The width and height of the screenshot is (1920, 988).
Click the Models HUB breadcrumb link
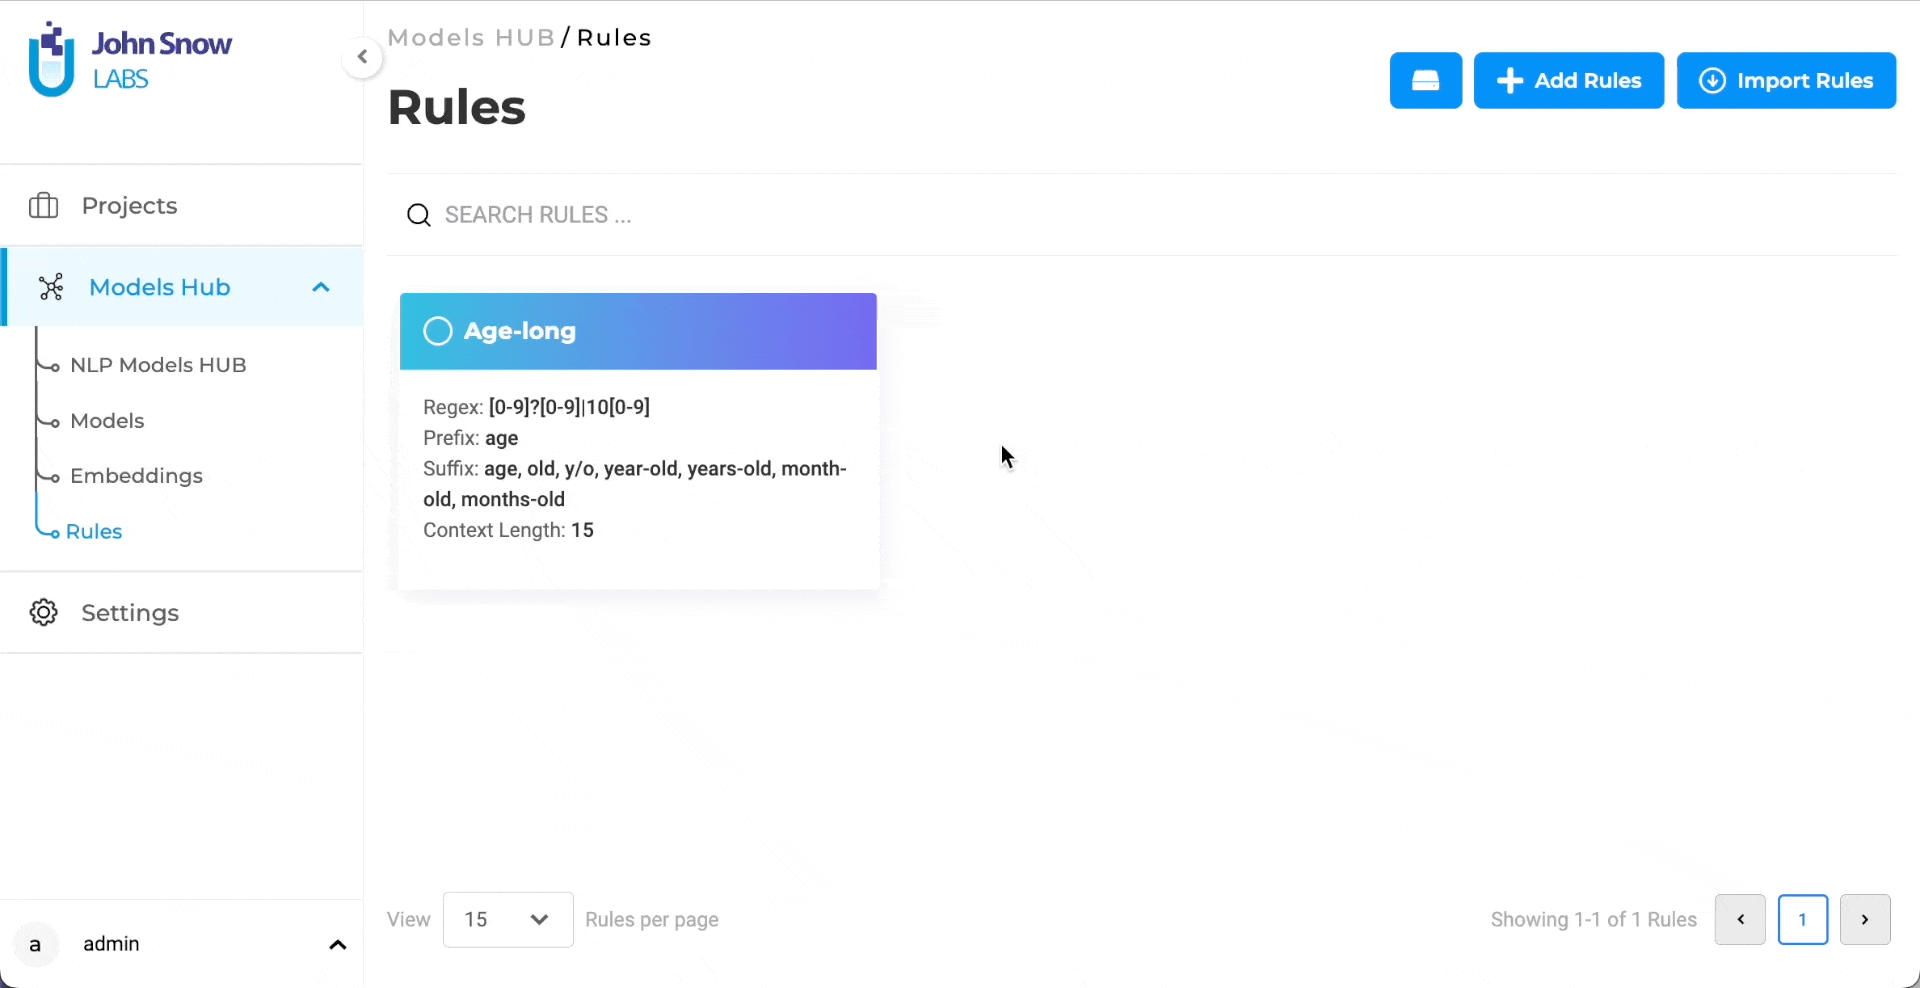(x=471, y=38)
